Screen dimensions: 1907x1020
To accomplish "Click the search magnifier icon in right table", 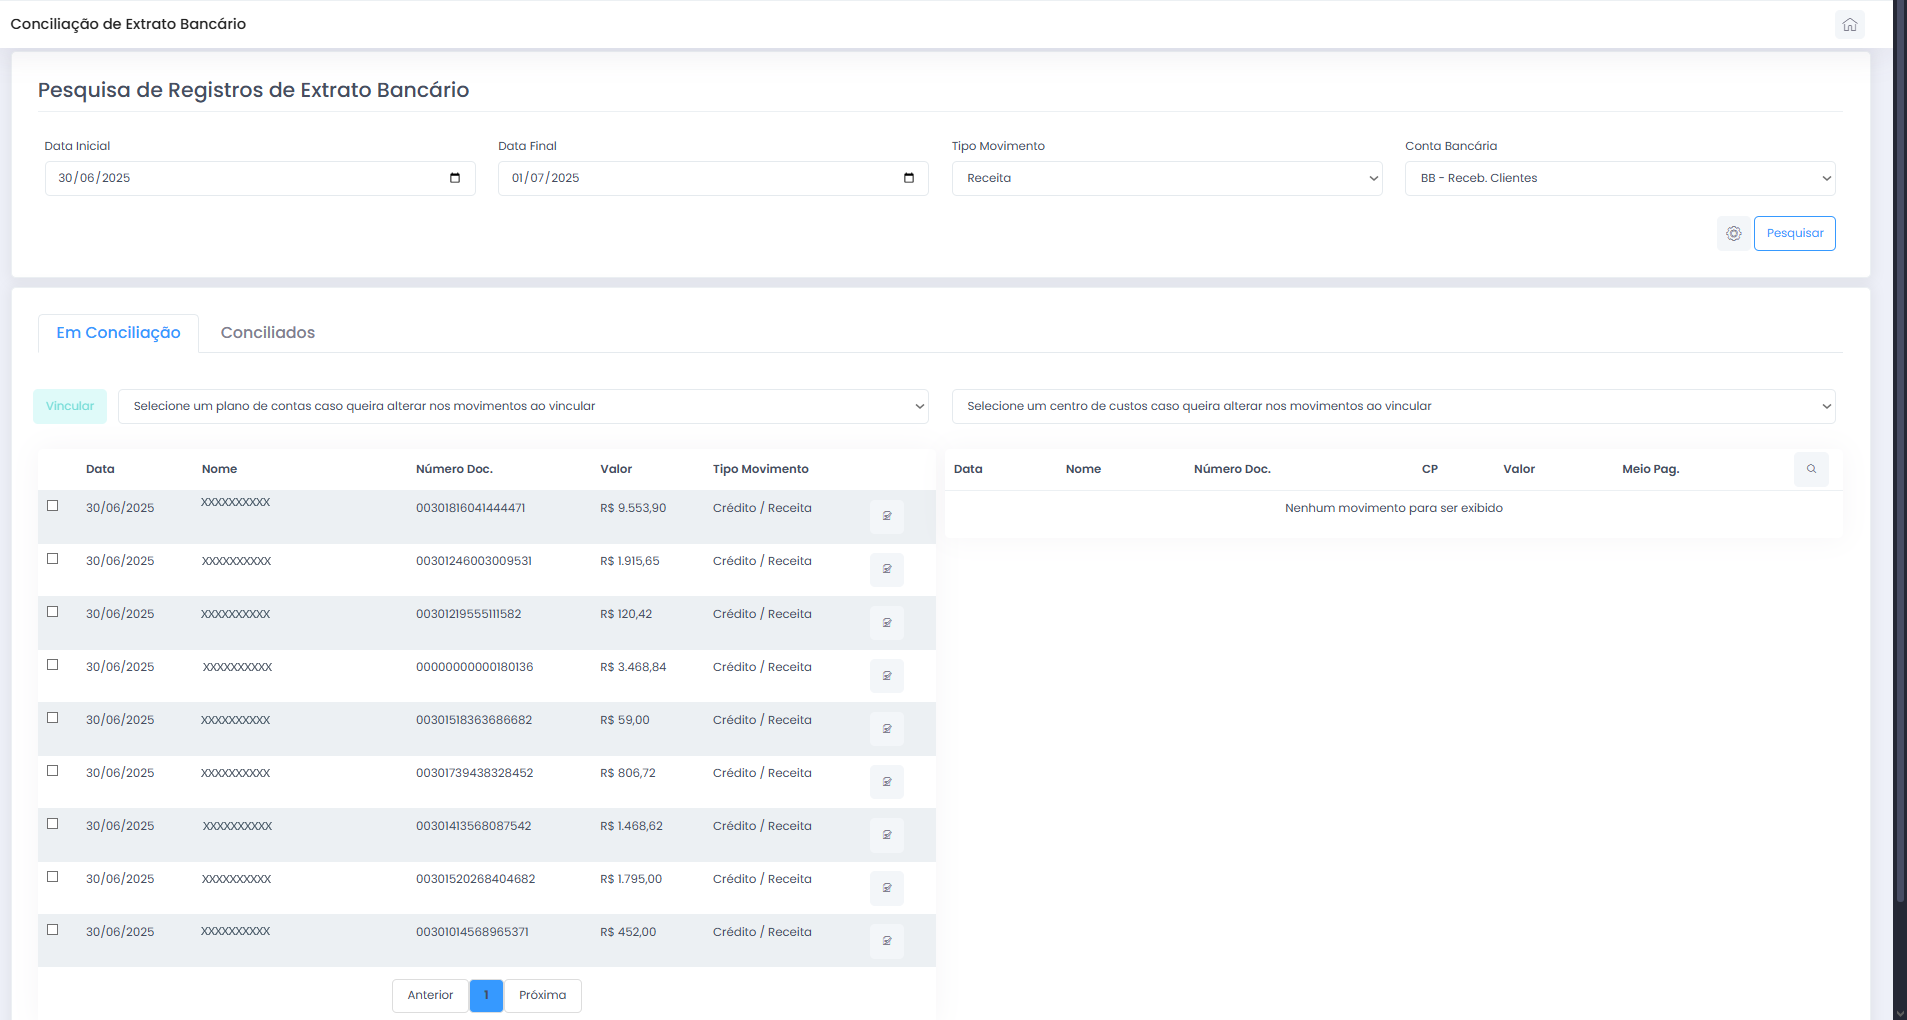I will click(1810, 469).
